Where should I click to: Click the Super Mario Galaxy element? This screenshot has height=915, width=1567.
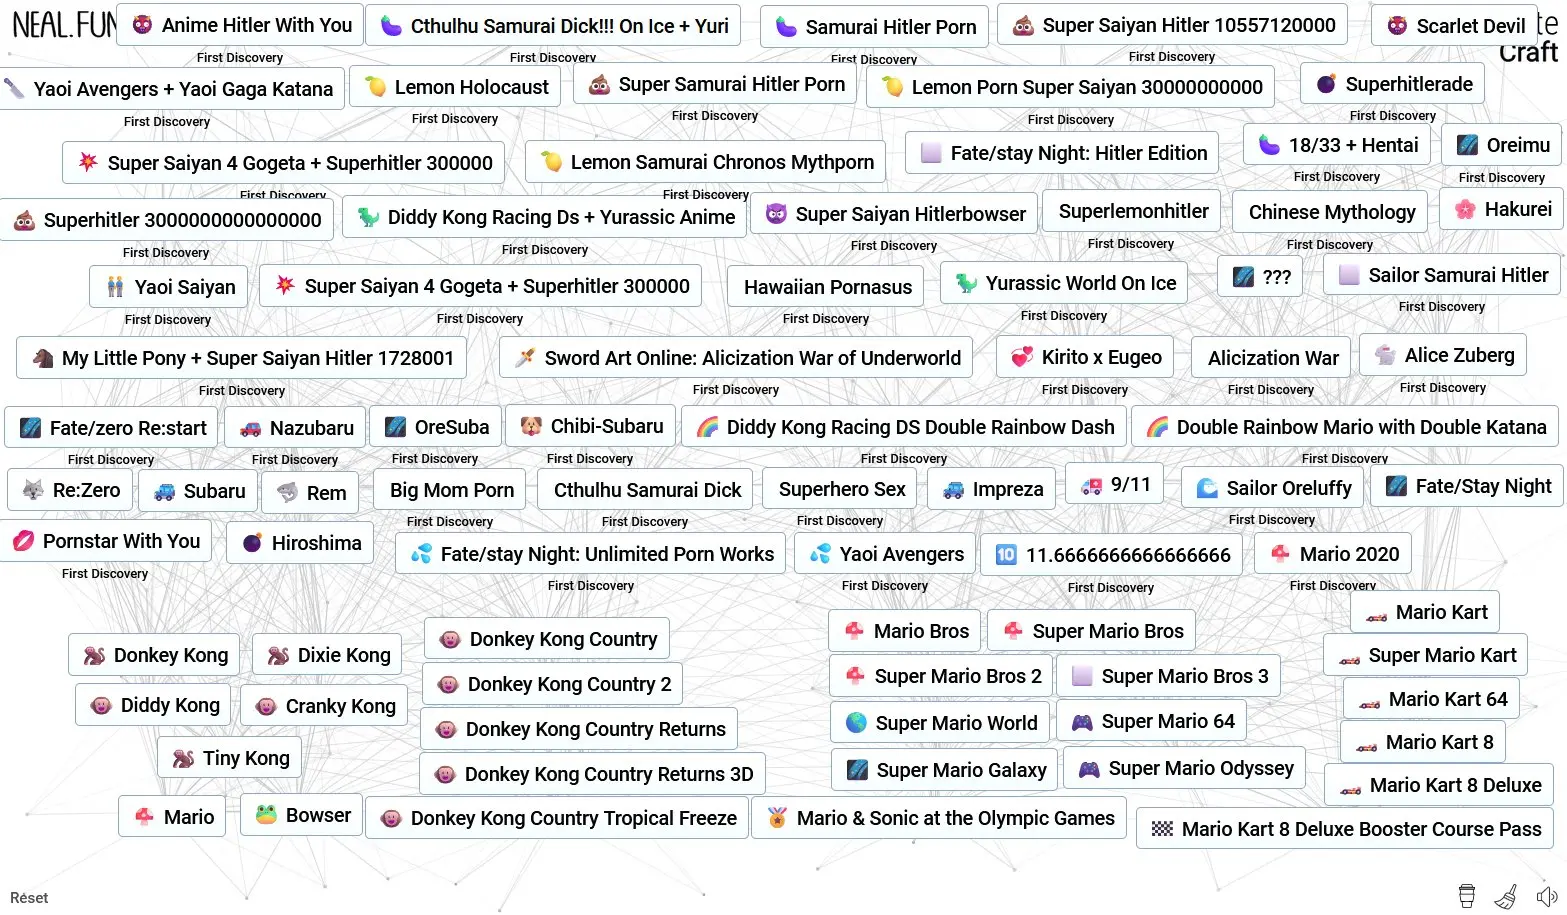tap(945, 770)
